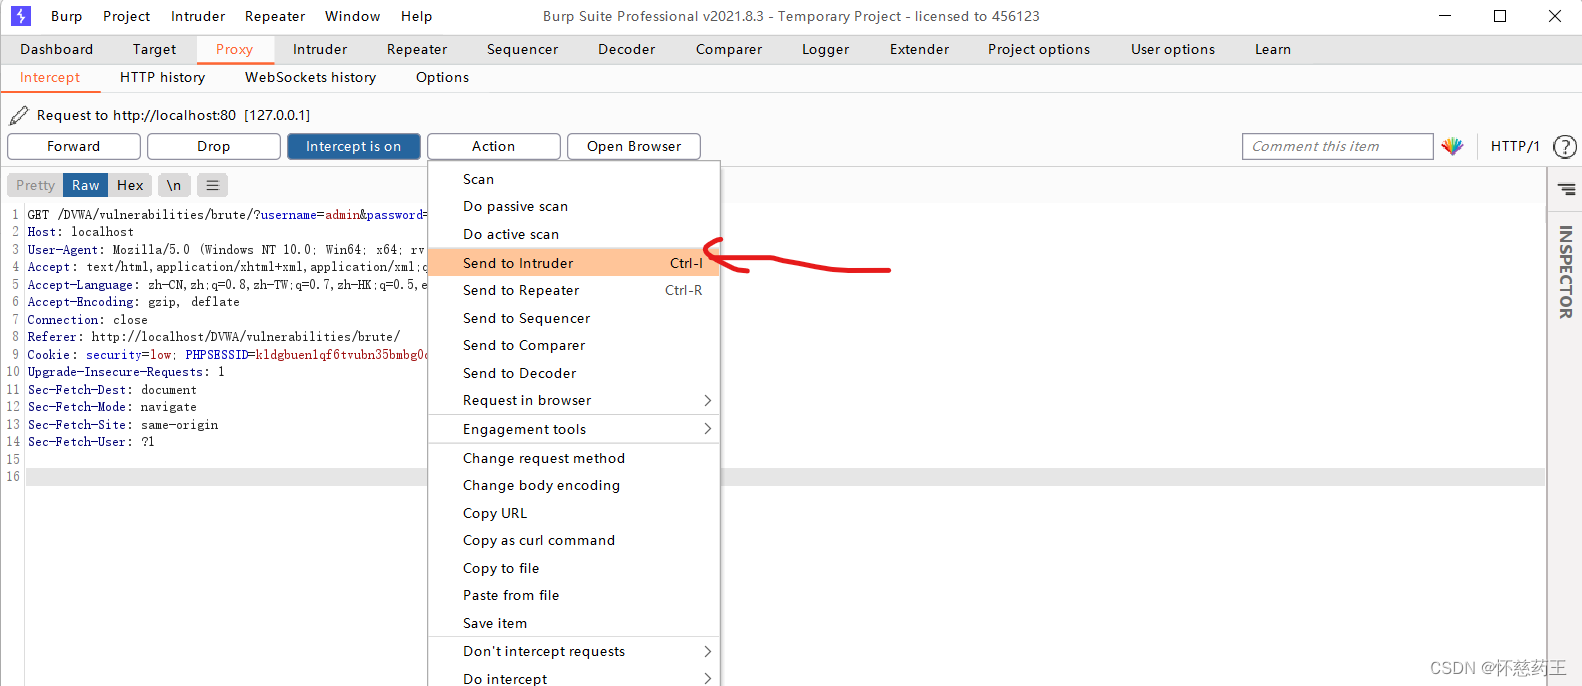1582x686 pixels.
Task: Open the Action dropdown button
Action: [x=494, y=146]
